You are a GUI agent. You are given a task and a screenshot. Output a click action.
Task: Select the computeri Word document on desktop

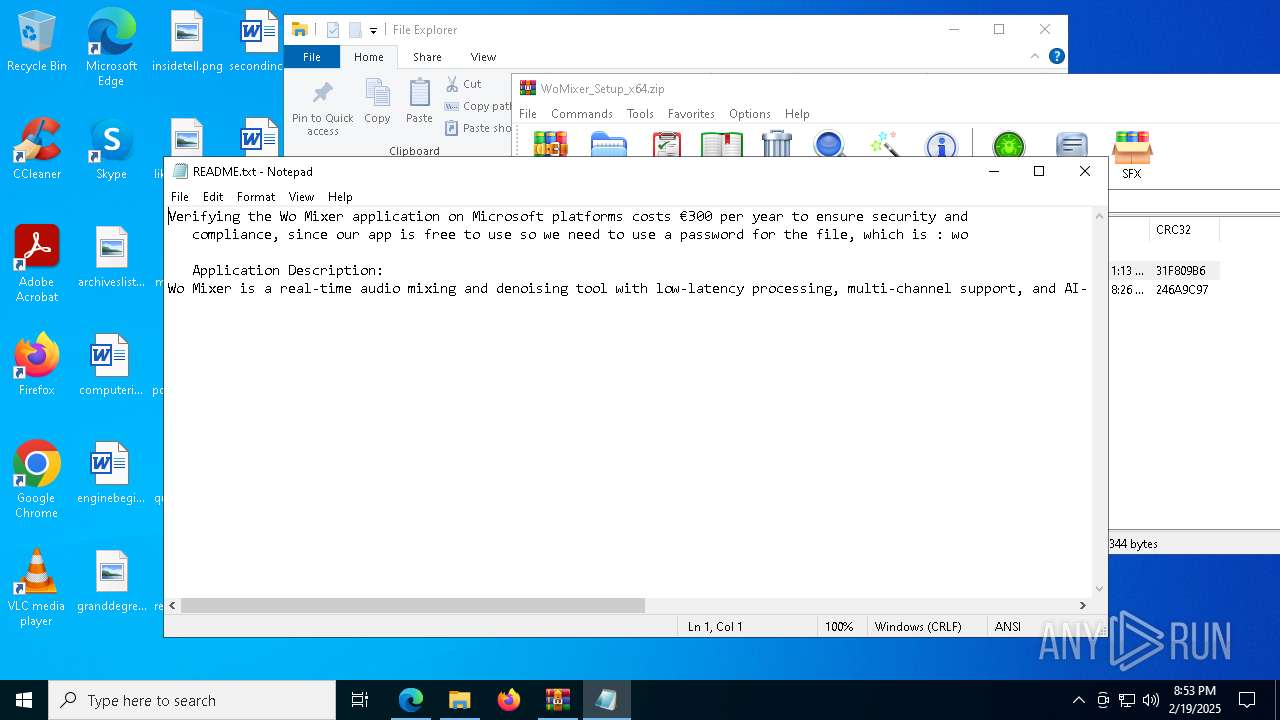111,365
